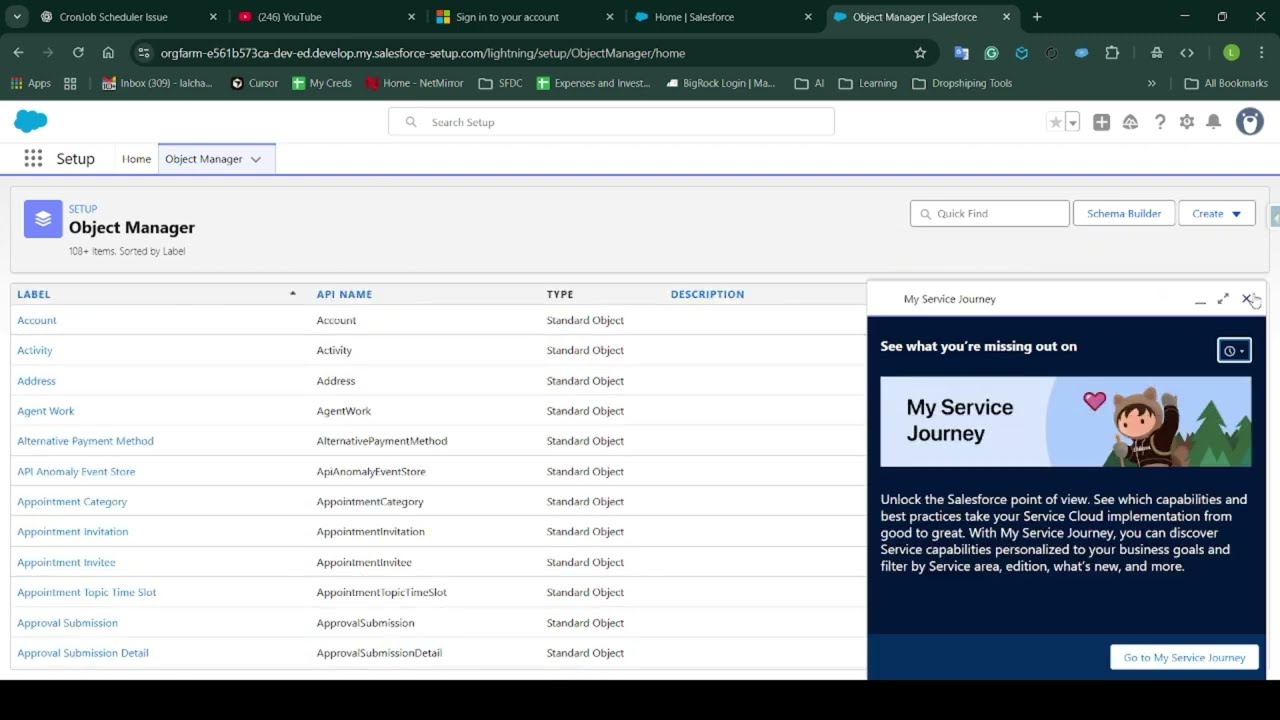Image resolution: width=1280 pixels, height=720 pixels.
Task: Open the Chrome extensions puzzle icon
Action: (1112, 53)
